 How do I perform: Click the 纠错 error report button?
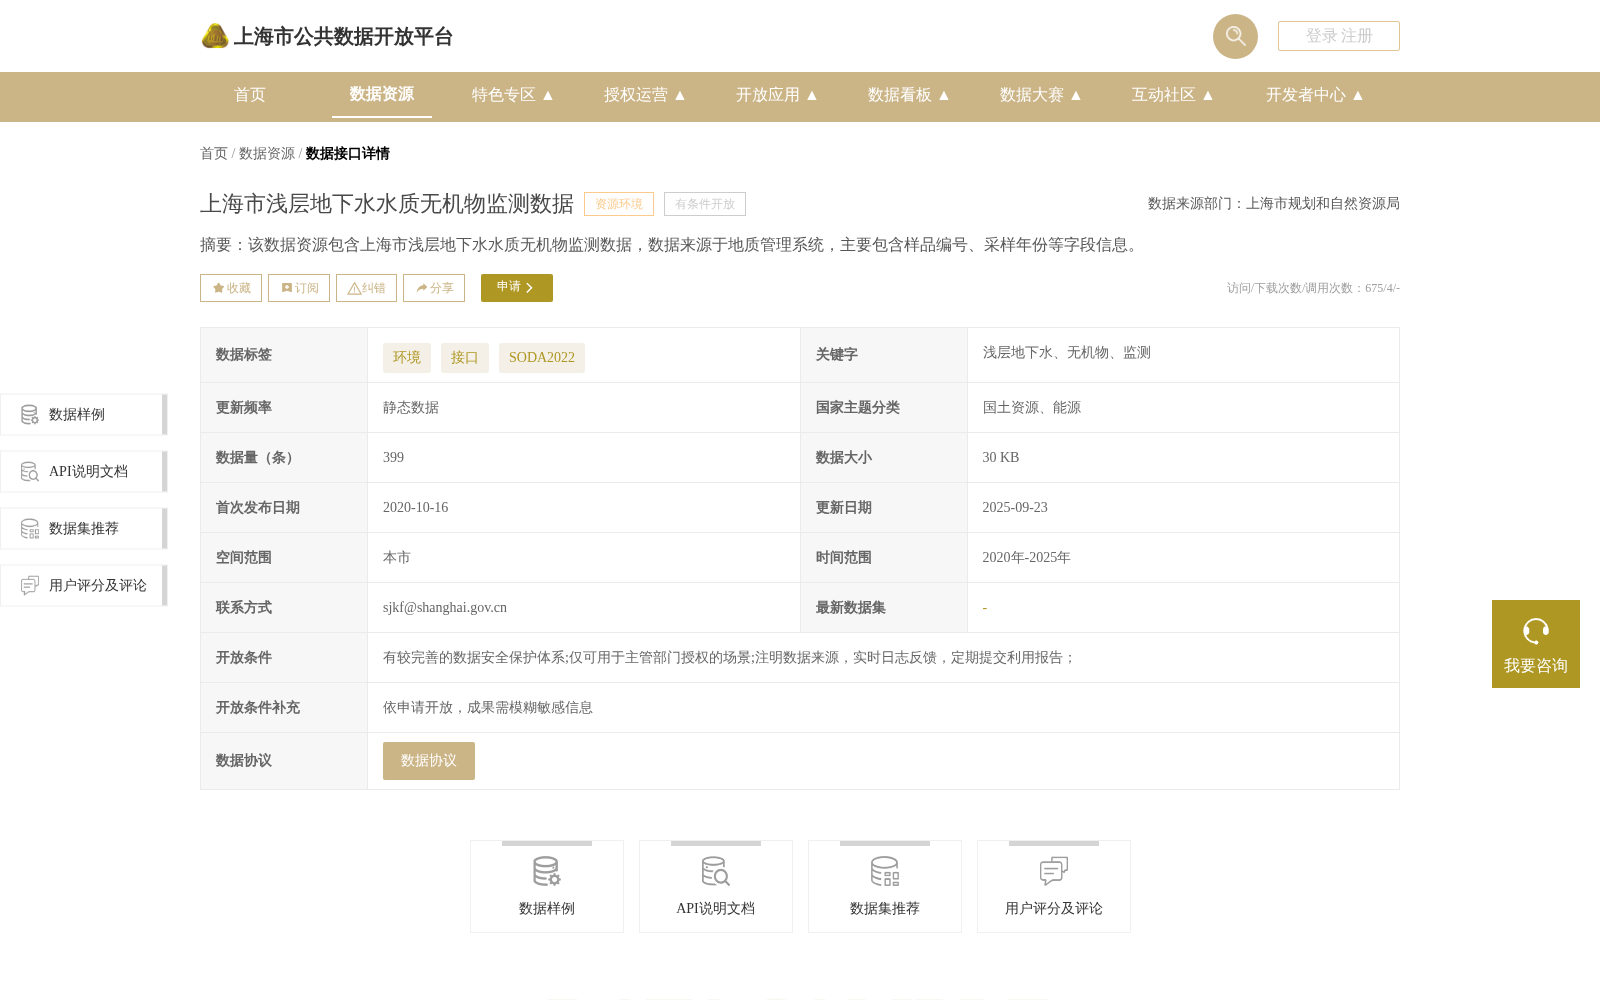tap(366, 288)
